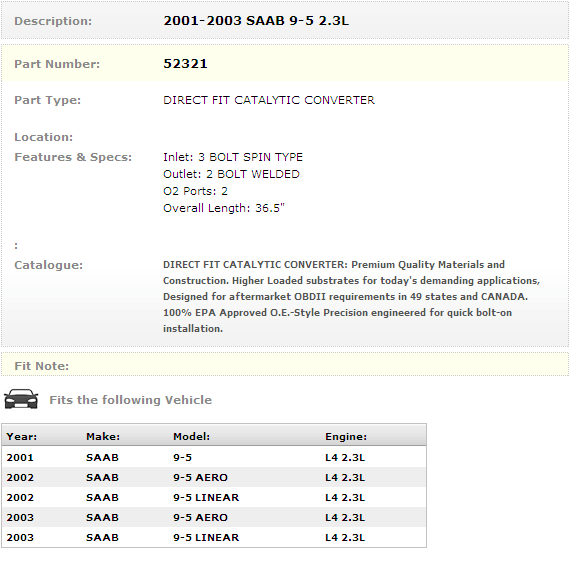The width and height of the screenshot is (570, 572).
Task: Select the 2001 SAAB 9-5 row
Action: click(x=214, y=457)
